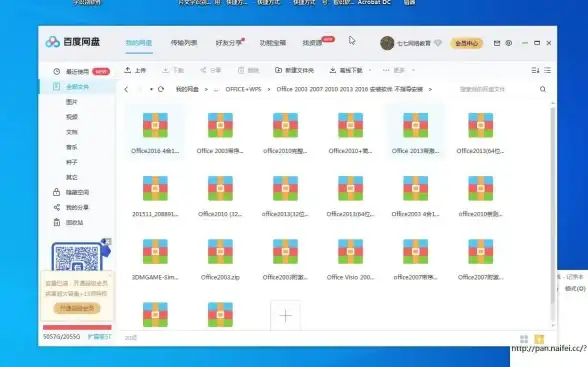The width and height of the screenshot is (588, 367).
Task: Click the 扩容至5T link
Action: (x=99, y=337)
